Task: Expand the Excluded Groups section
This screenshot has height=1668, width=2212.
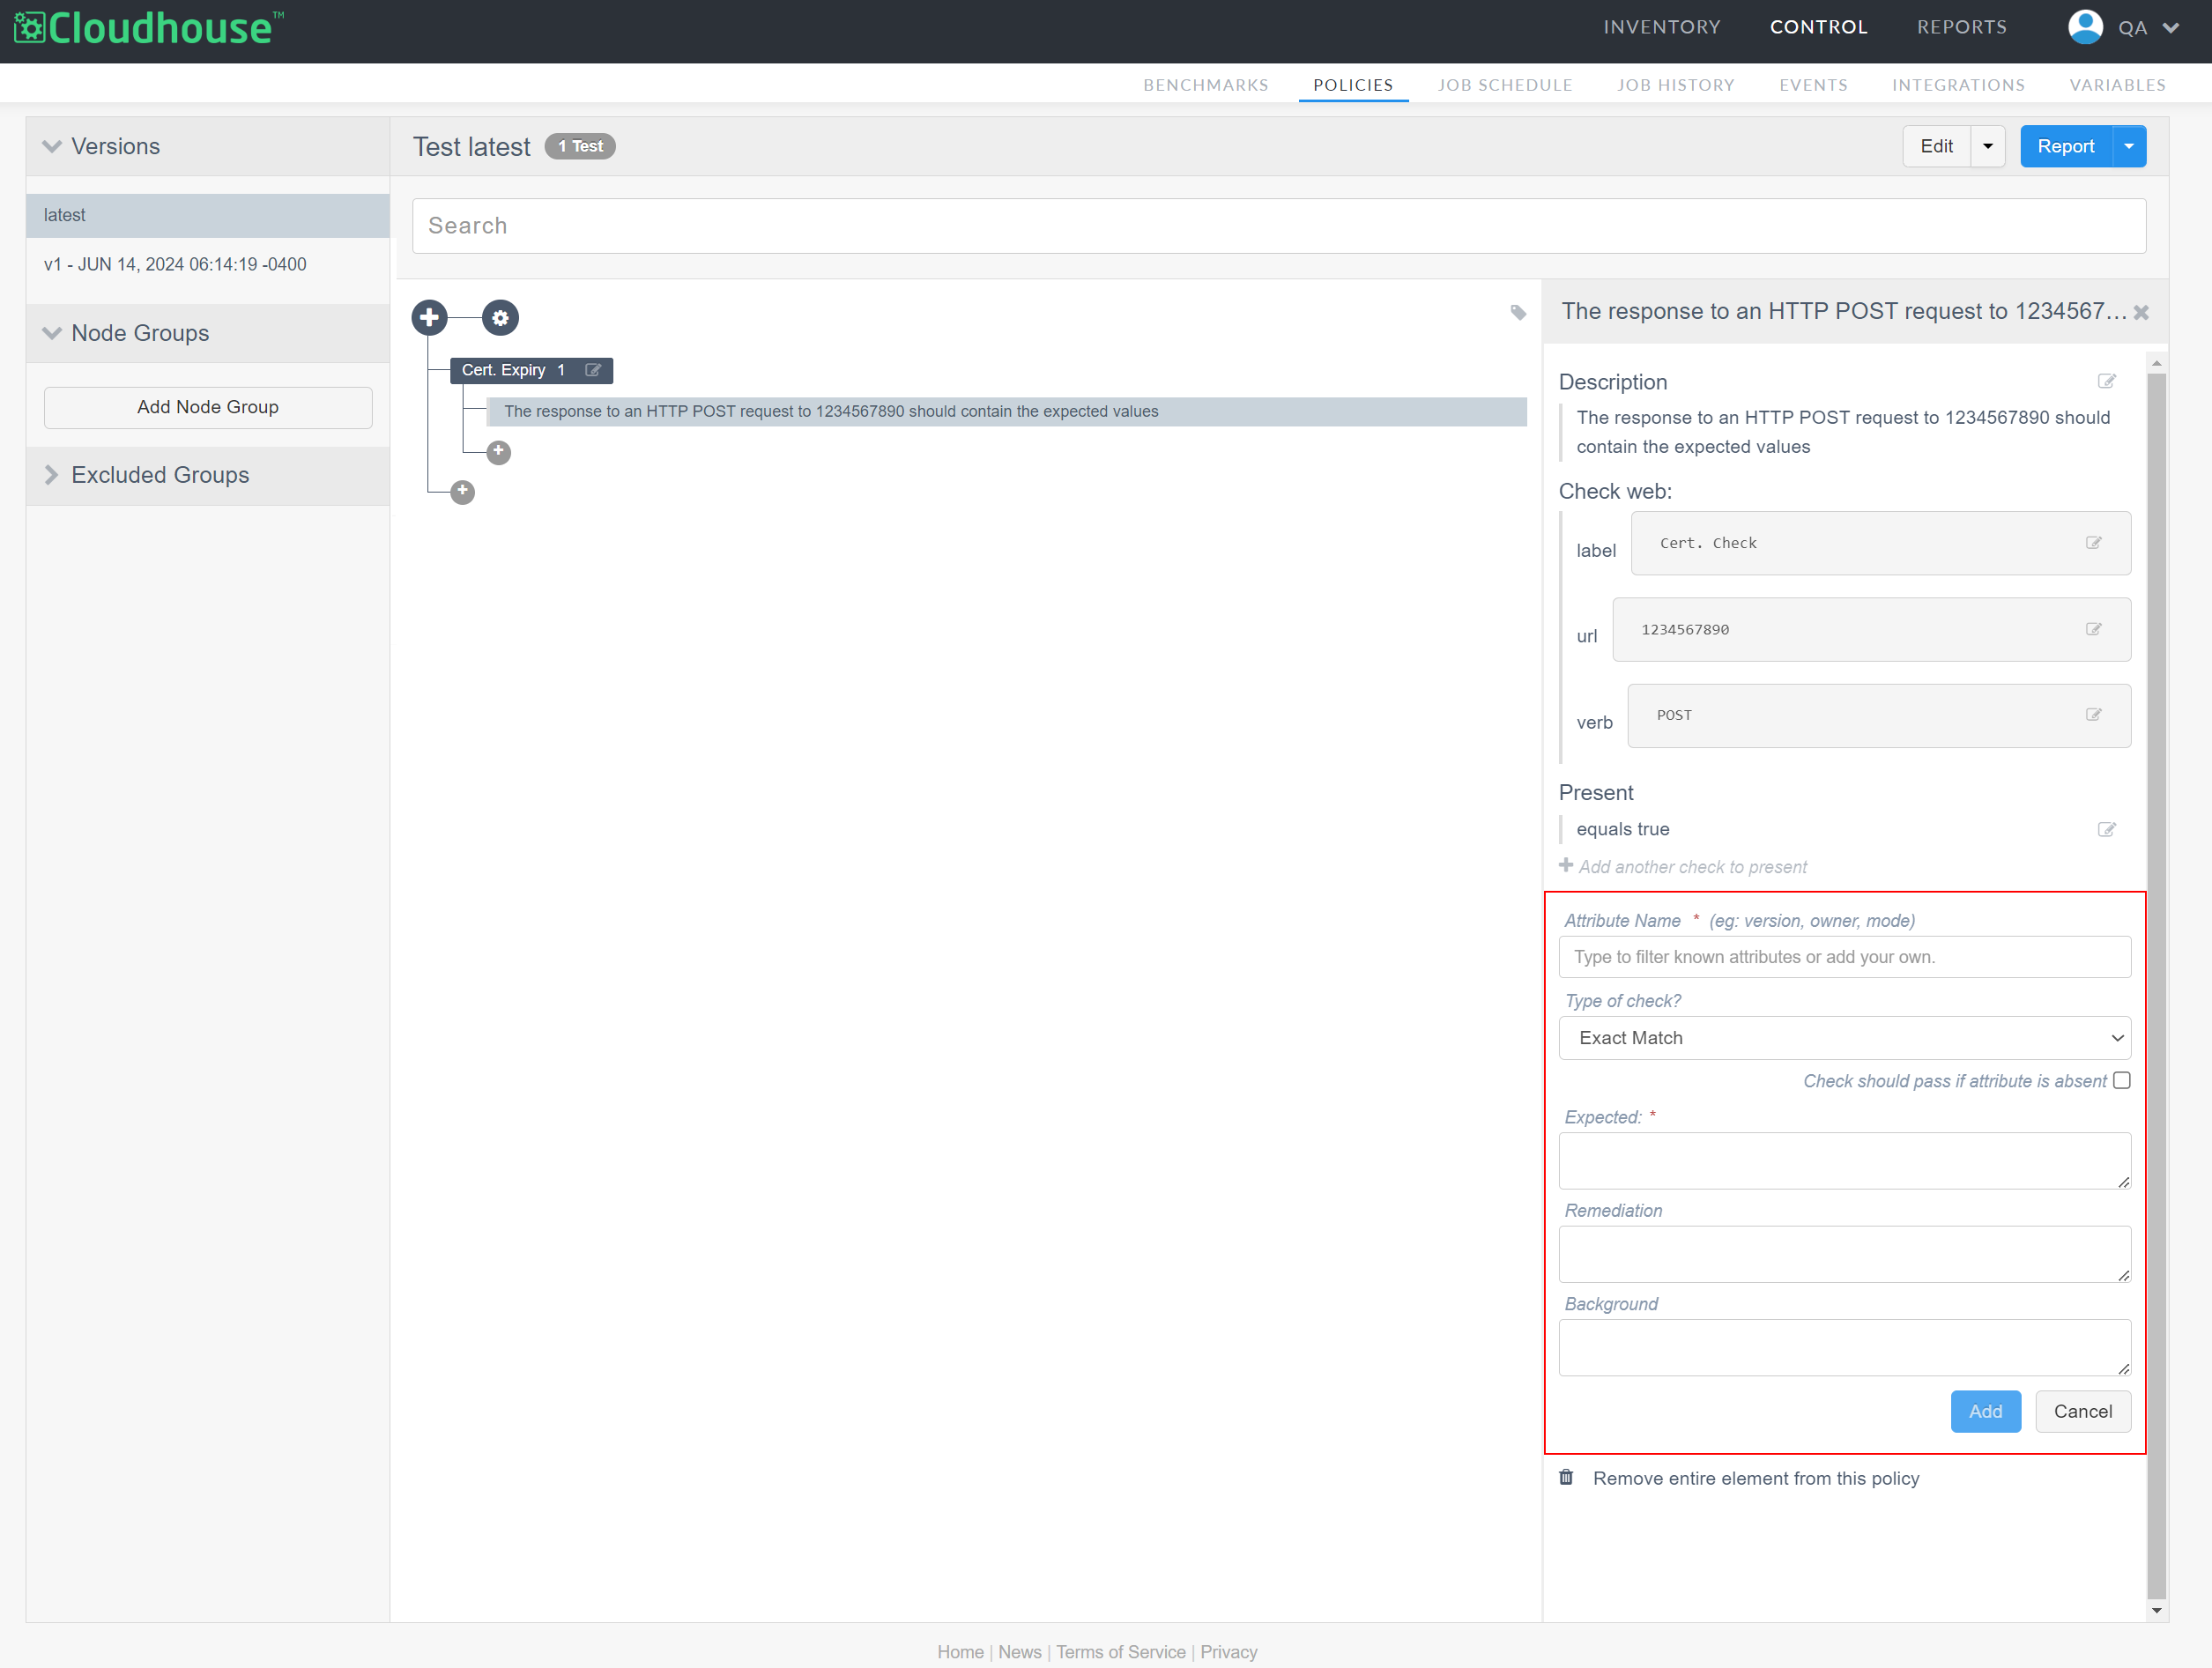Action: 52,475
